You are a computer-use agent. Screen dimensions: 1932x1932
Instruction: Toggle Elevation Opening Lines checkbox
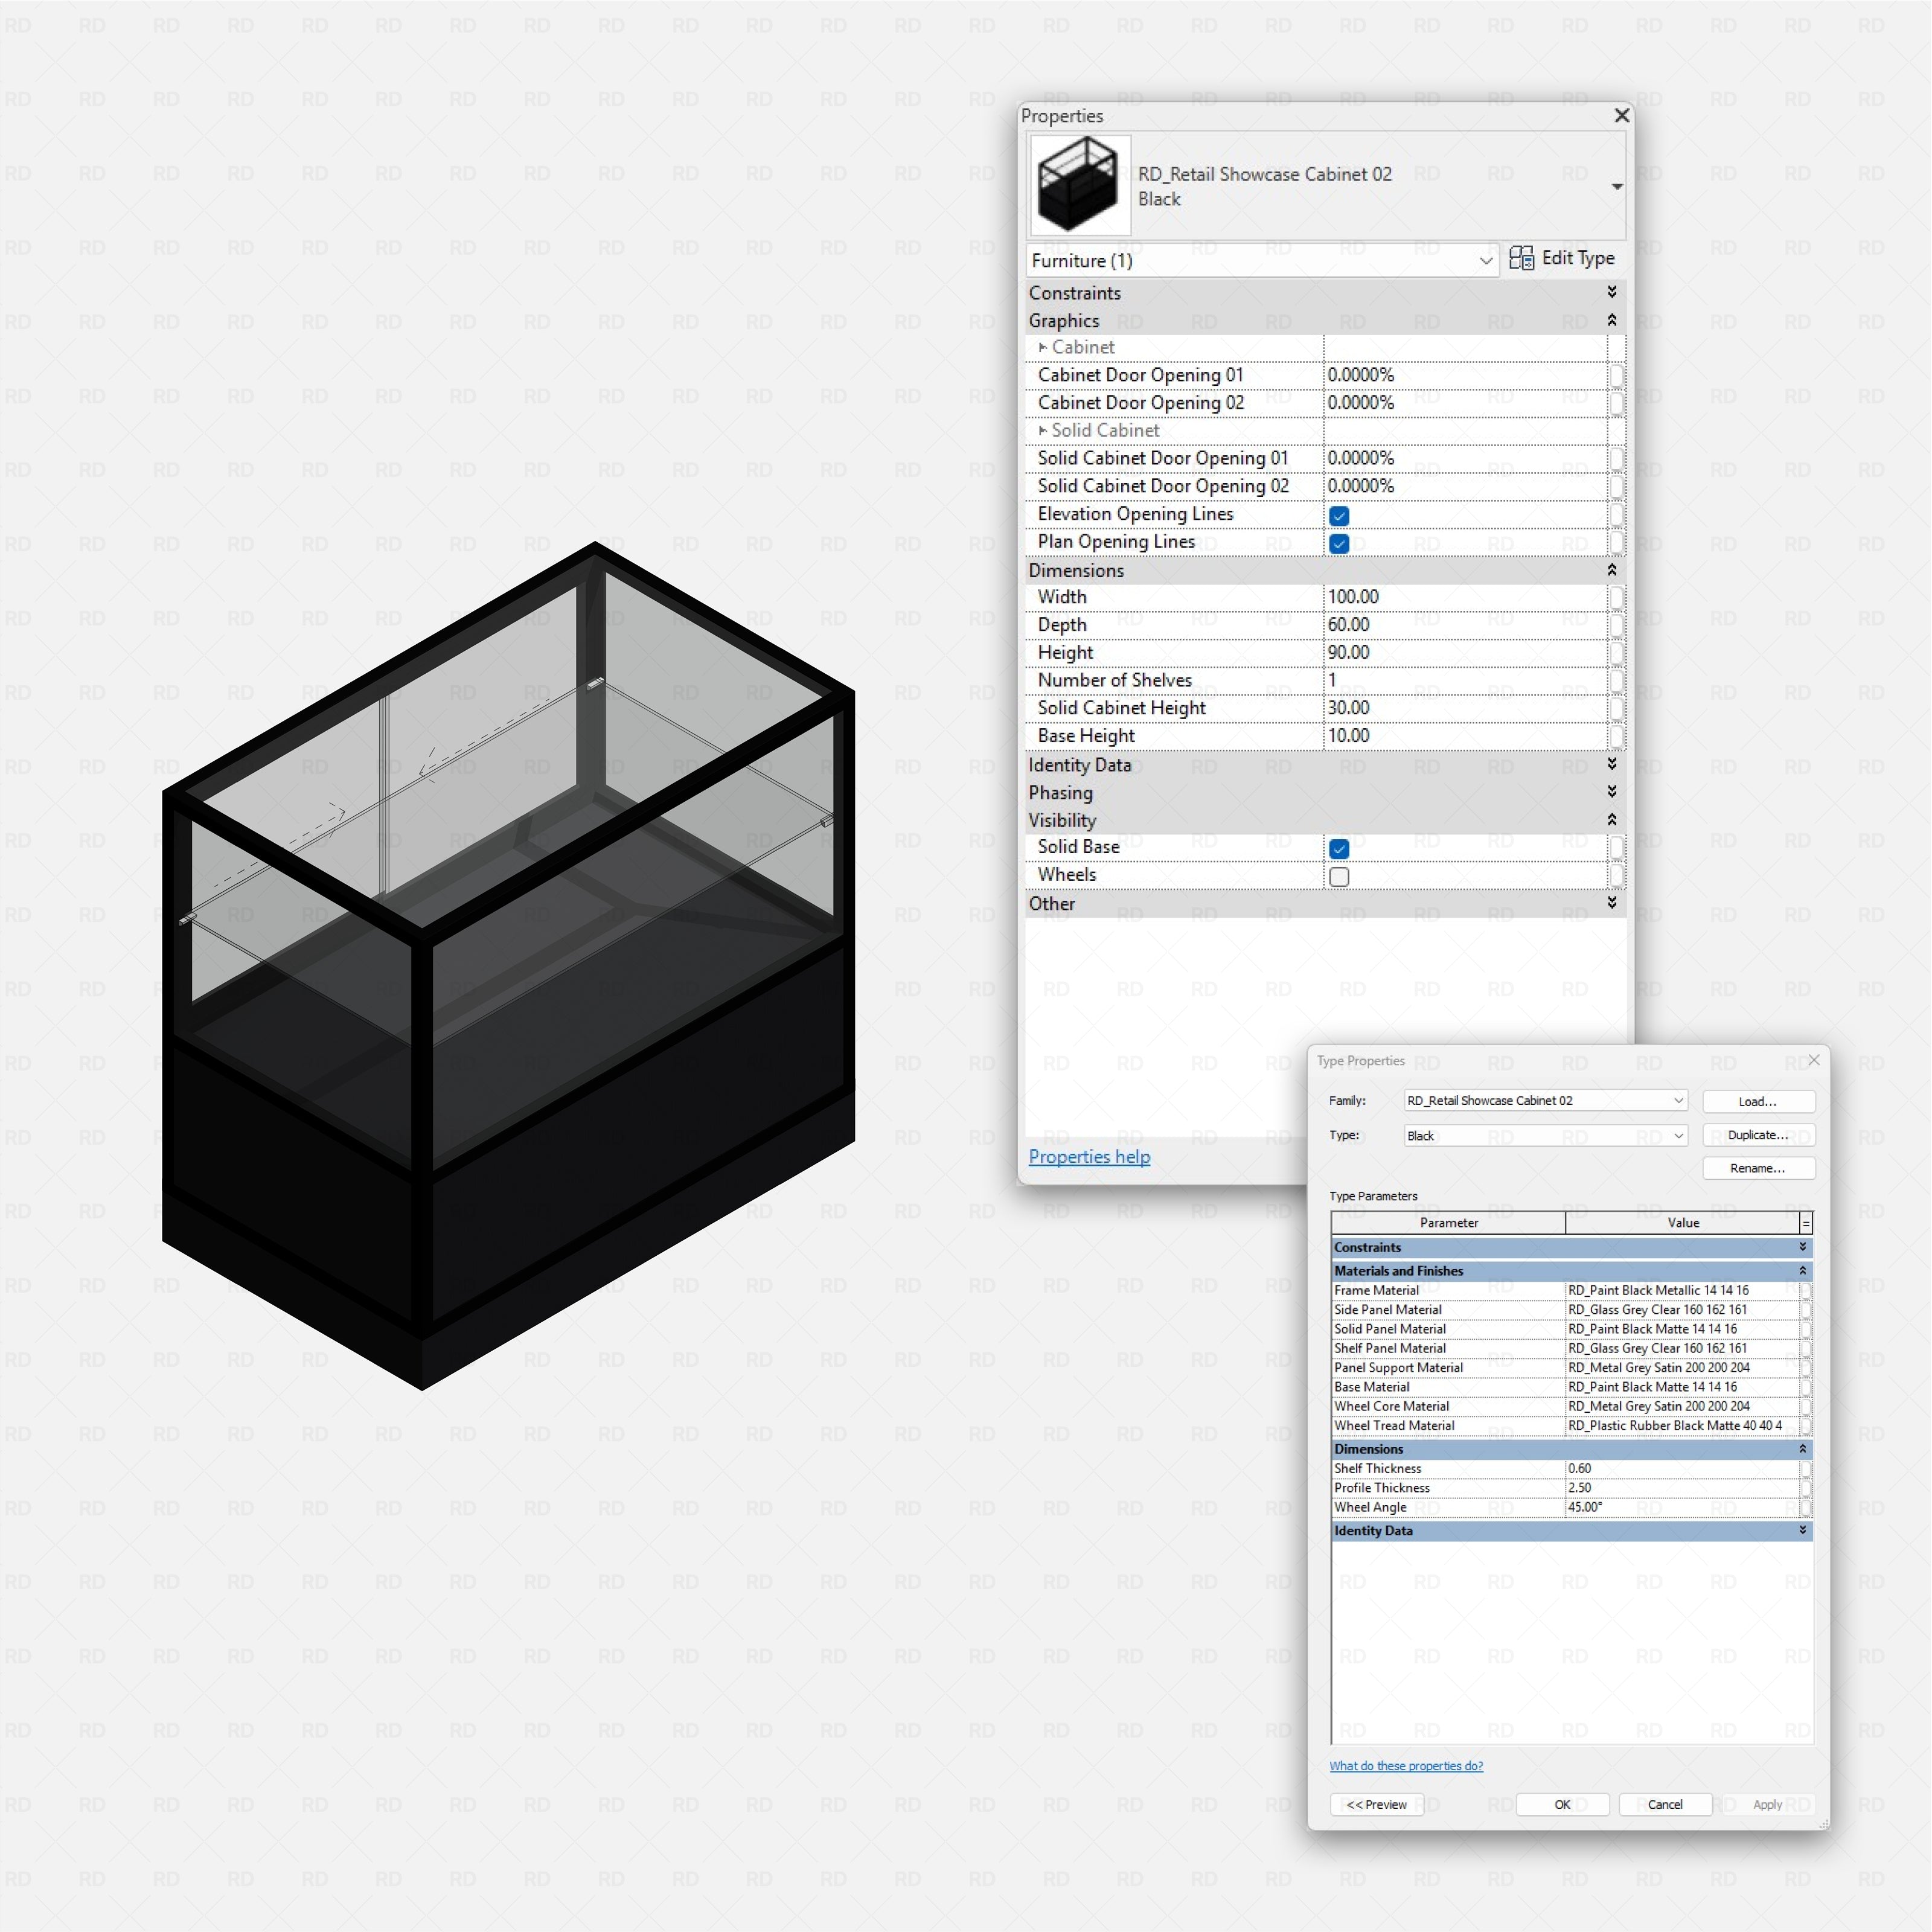click(x=1339, y=515)
